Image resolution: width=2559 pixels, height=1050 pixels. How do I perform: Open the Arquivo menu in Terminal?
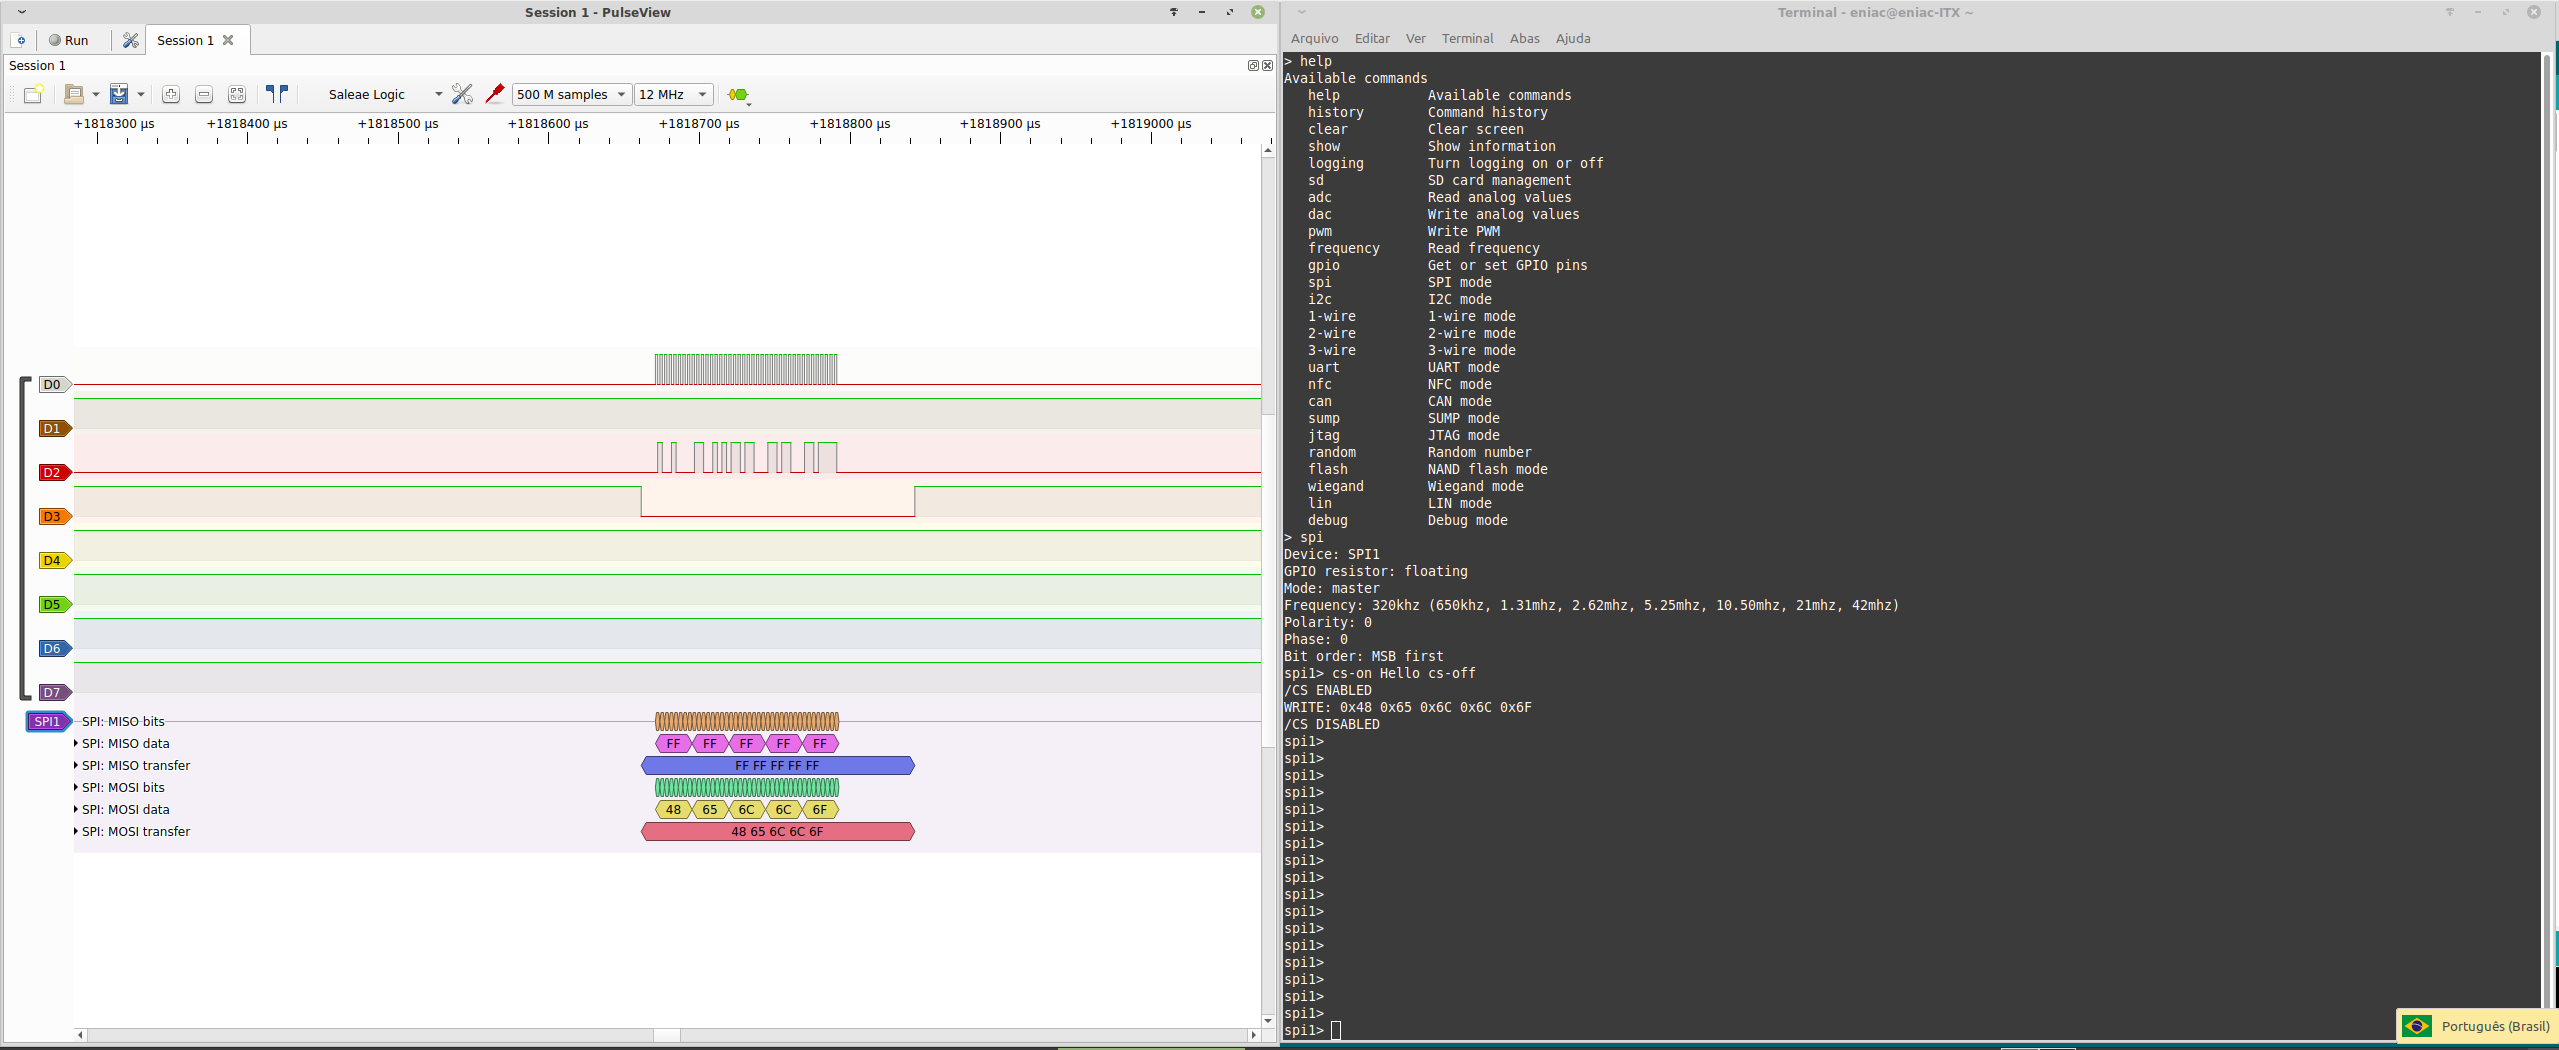click(1314, 38)
